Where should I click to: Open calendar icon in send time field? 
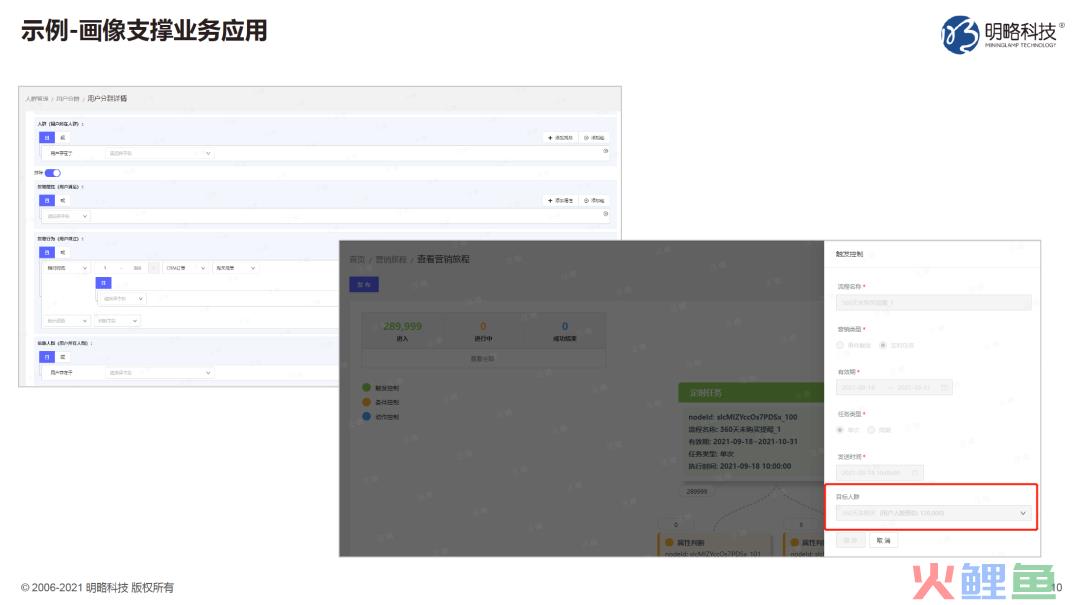point(915,473)
